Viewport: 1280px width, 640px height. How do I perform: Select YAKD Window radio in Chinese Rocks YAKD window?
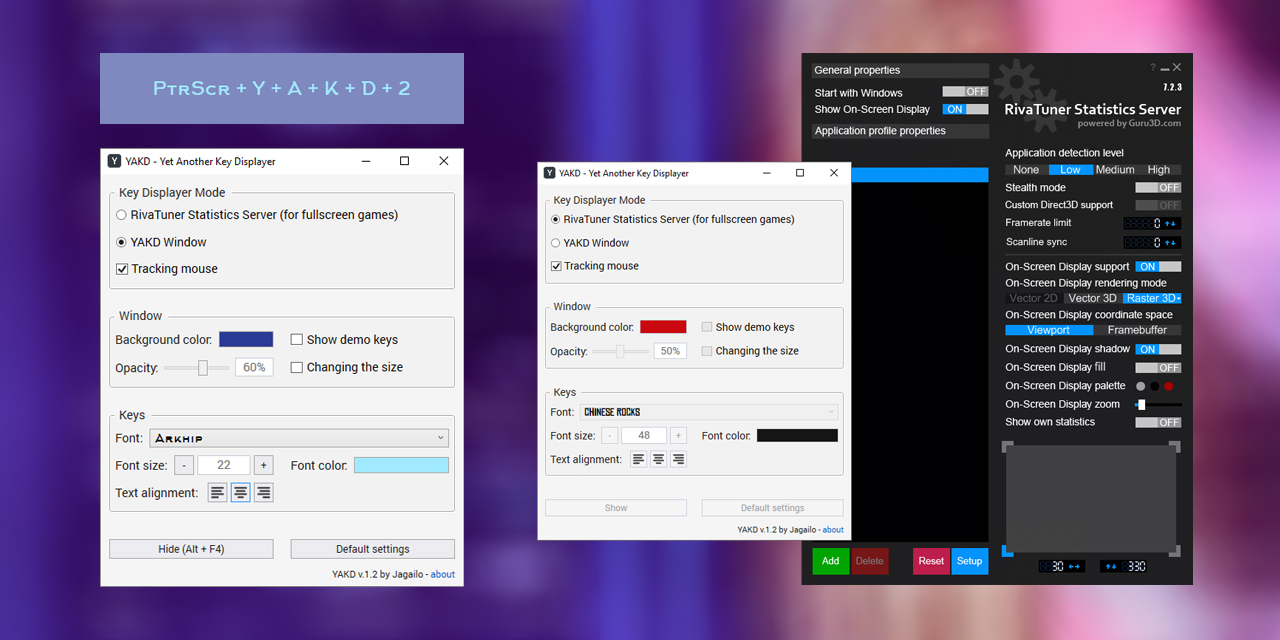pyautogui.click(x=590, y=243)
